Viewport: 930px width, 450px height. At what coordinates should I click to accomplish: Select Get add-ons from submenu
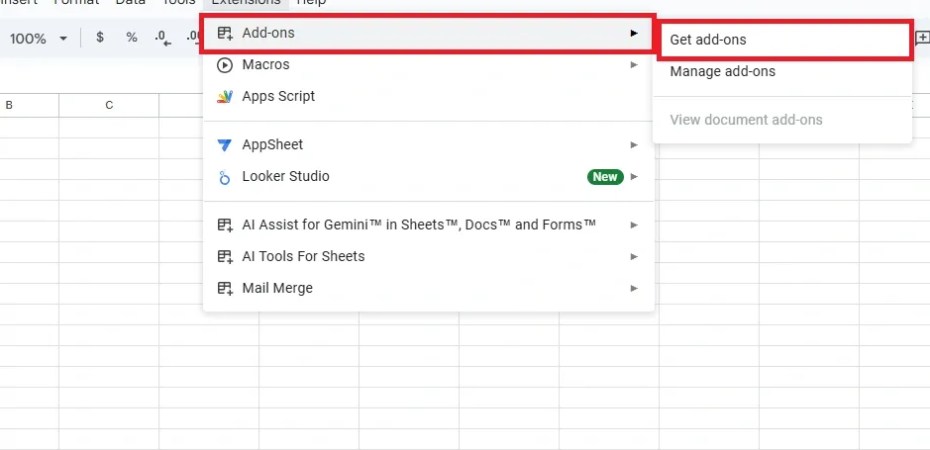coord(708,40)
